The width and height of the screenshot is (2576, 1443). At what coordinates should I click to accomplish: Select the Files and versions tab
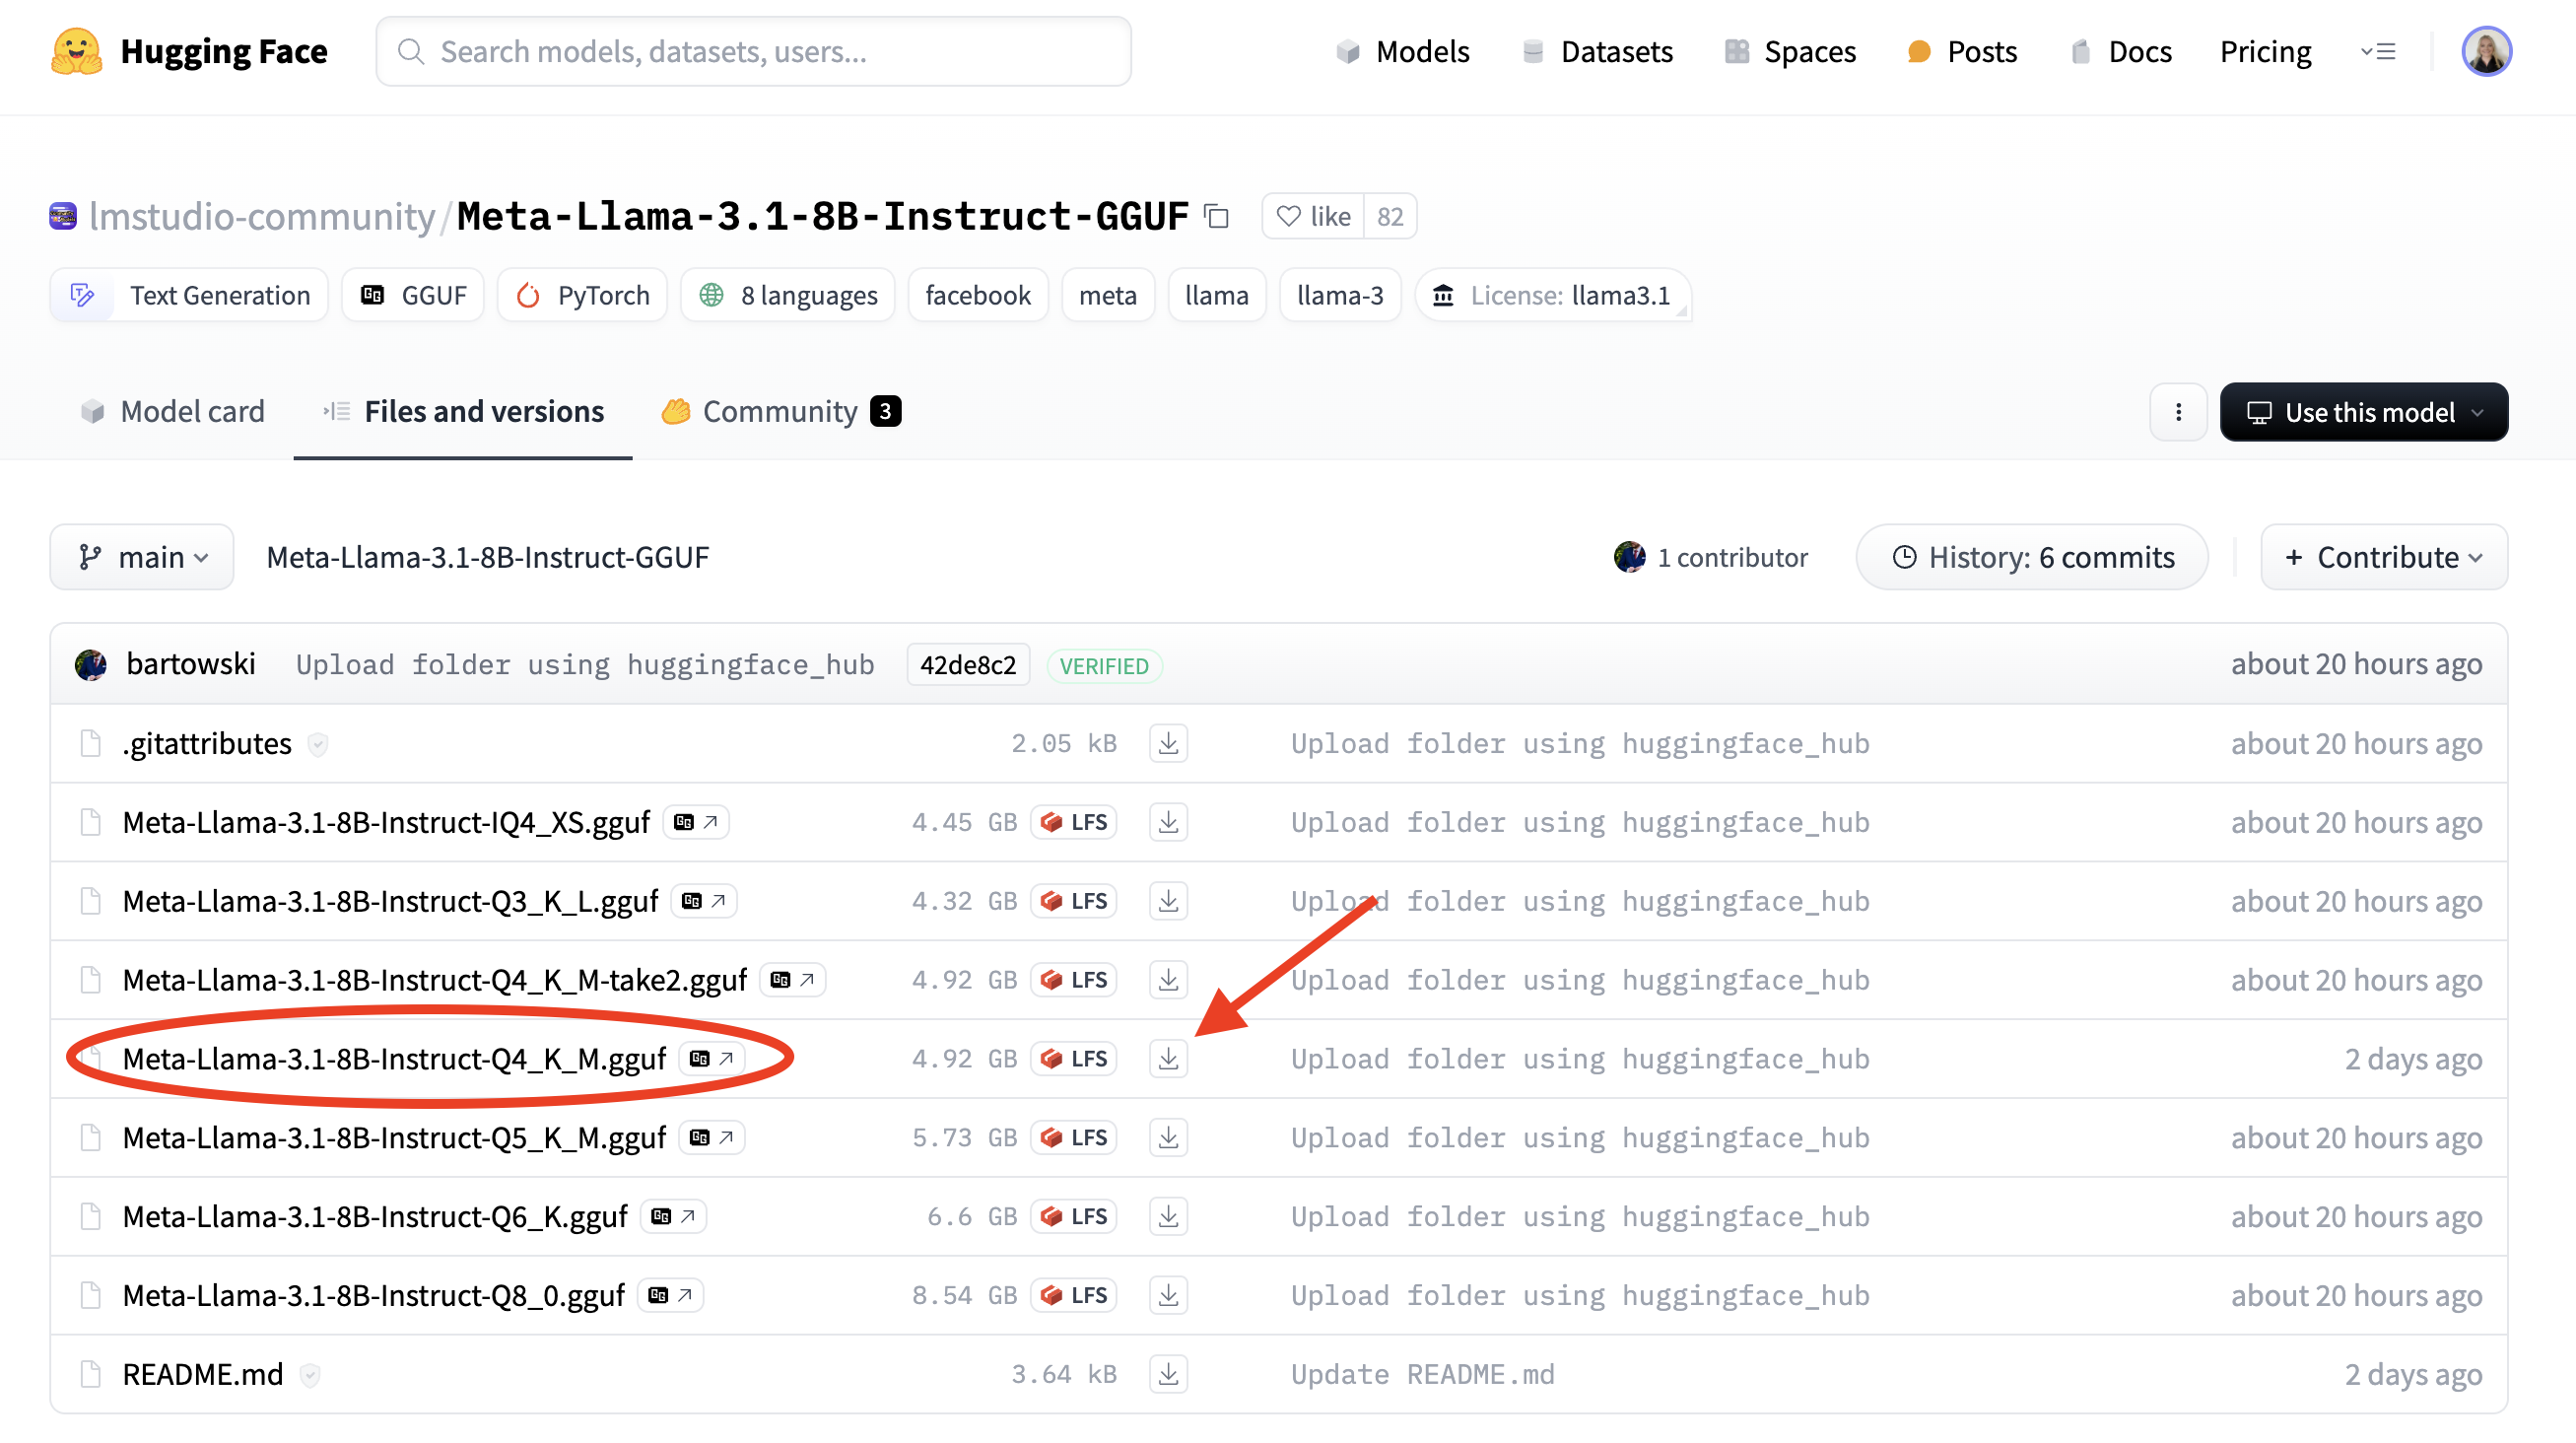click(463, 411)
